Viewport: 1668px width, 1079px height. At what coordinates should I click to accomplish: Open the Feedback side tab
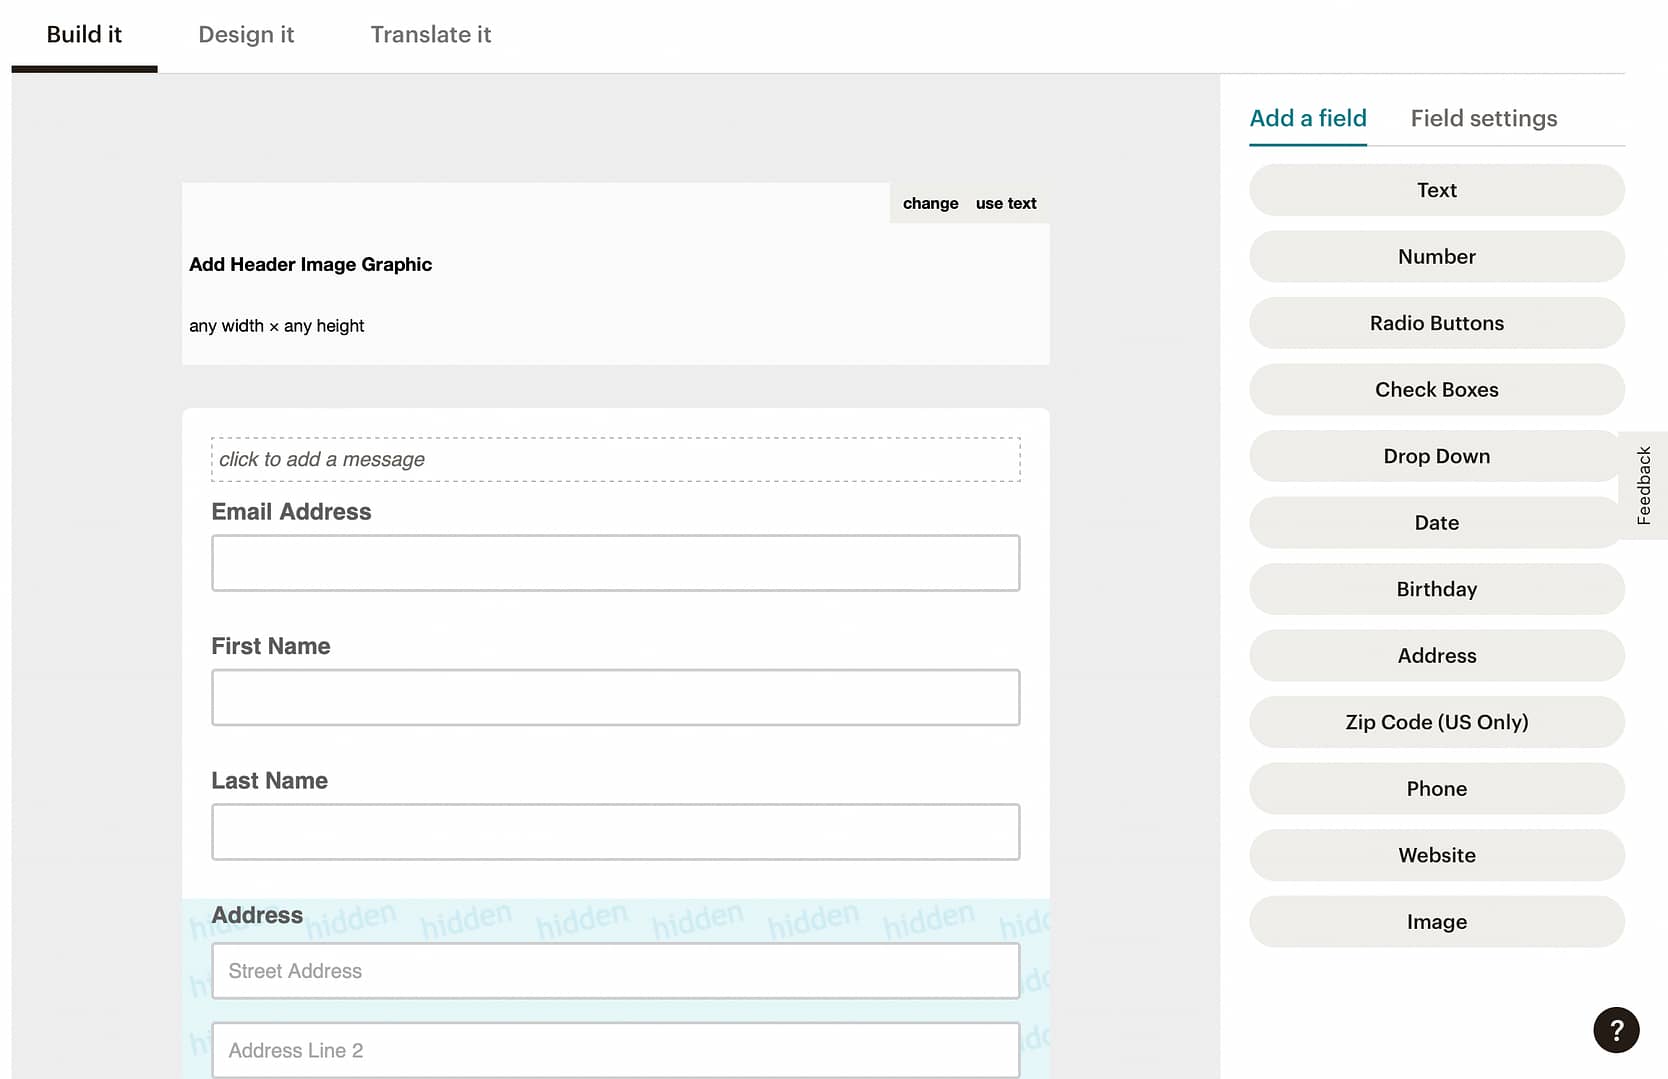1643,486
